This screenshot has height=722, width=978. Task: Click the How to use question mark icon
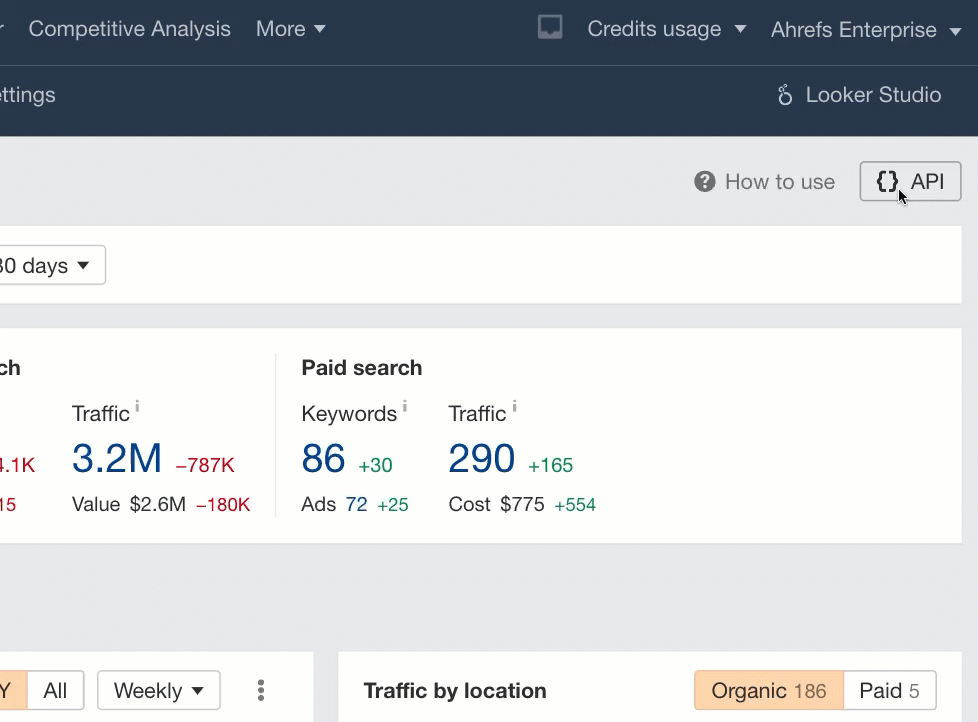[x=704, y=181]
